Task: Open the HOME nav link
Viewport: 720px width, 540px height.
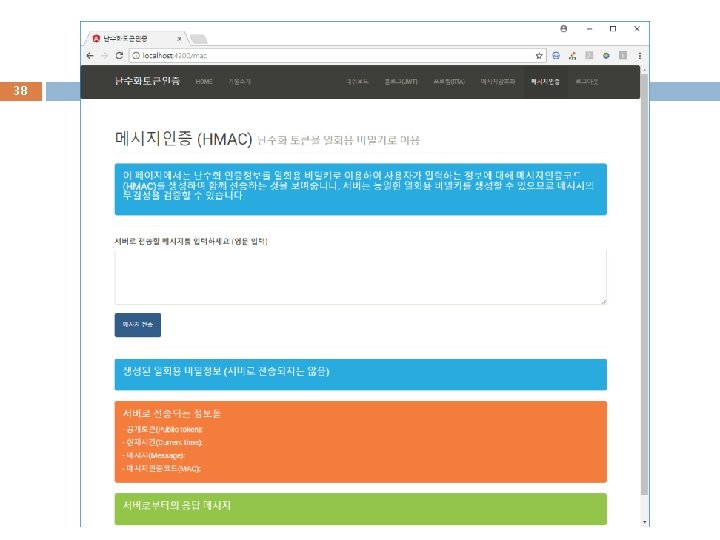Action: [204, 82]
